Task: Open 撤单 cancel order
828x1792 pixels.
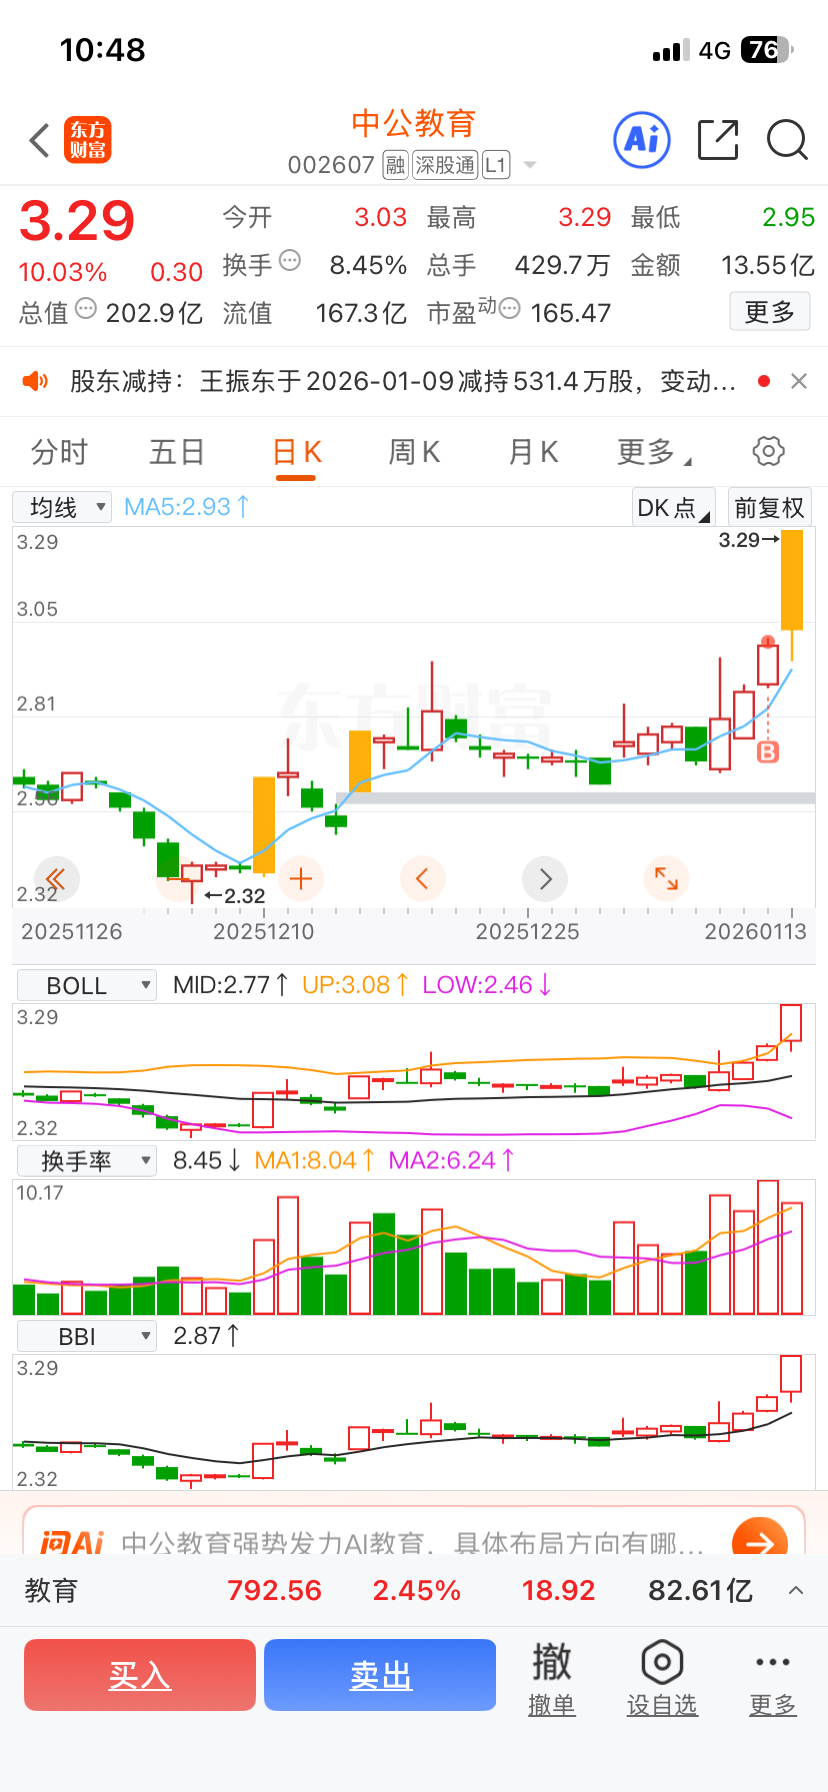Action: tap(552, 1679)
